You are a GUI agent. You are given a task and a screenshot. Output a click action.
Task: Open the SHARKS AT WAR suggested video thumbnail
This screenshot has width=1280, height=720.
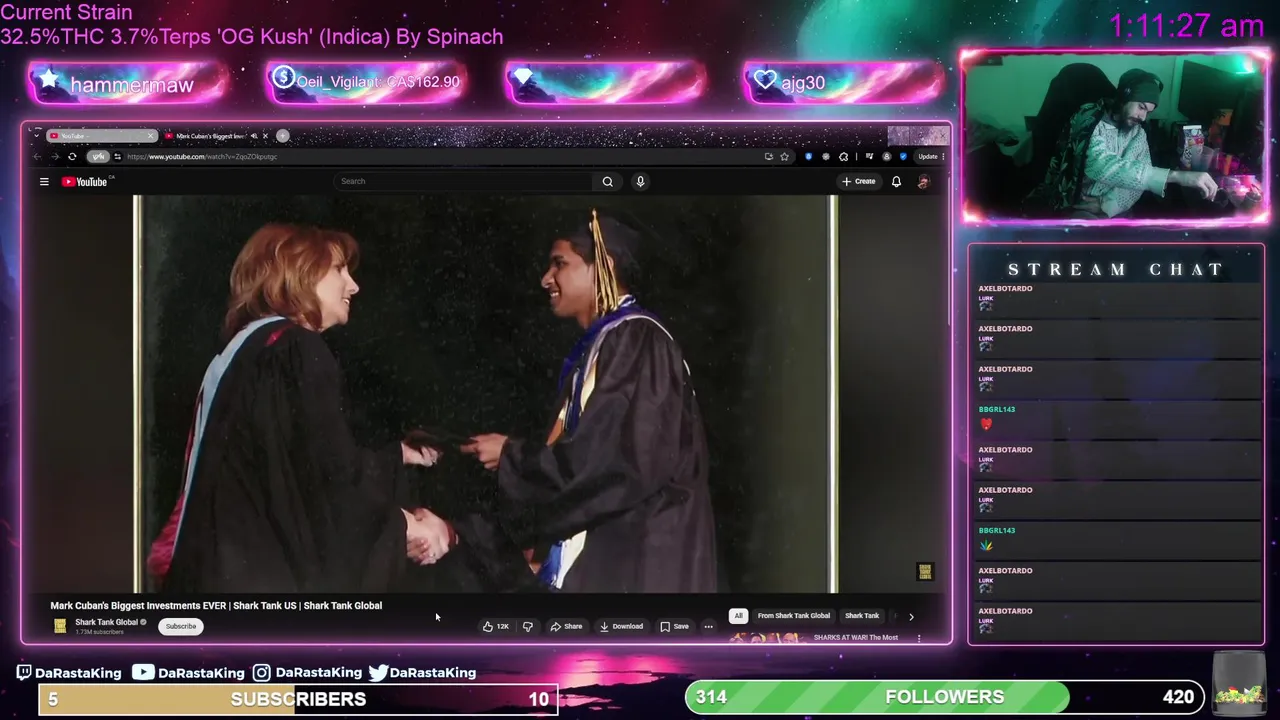[770, 638]
